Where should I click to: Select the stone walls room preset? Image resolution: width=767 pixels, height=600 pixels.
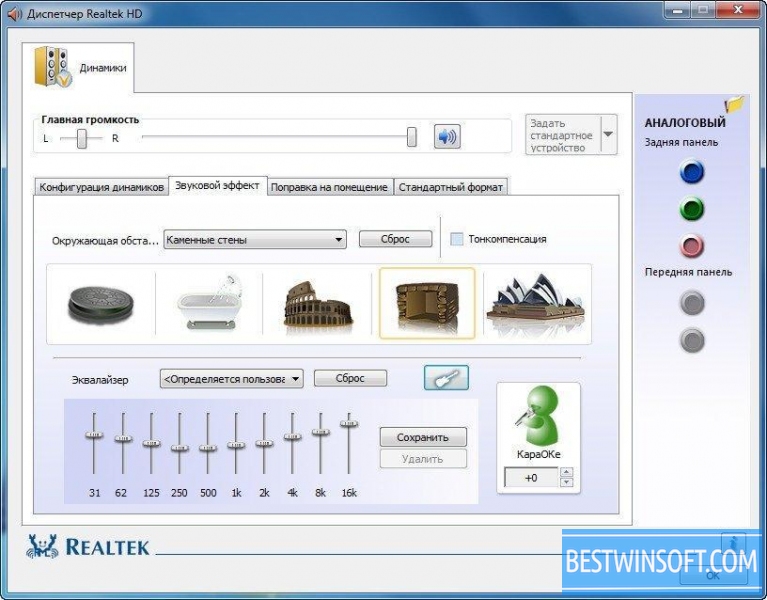point(427,303)
